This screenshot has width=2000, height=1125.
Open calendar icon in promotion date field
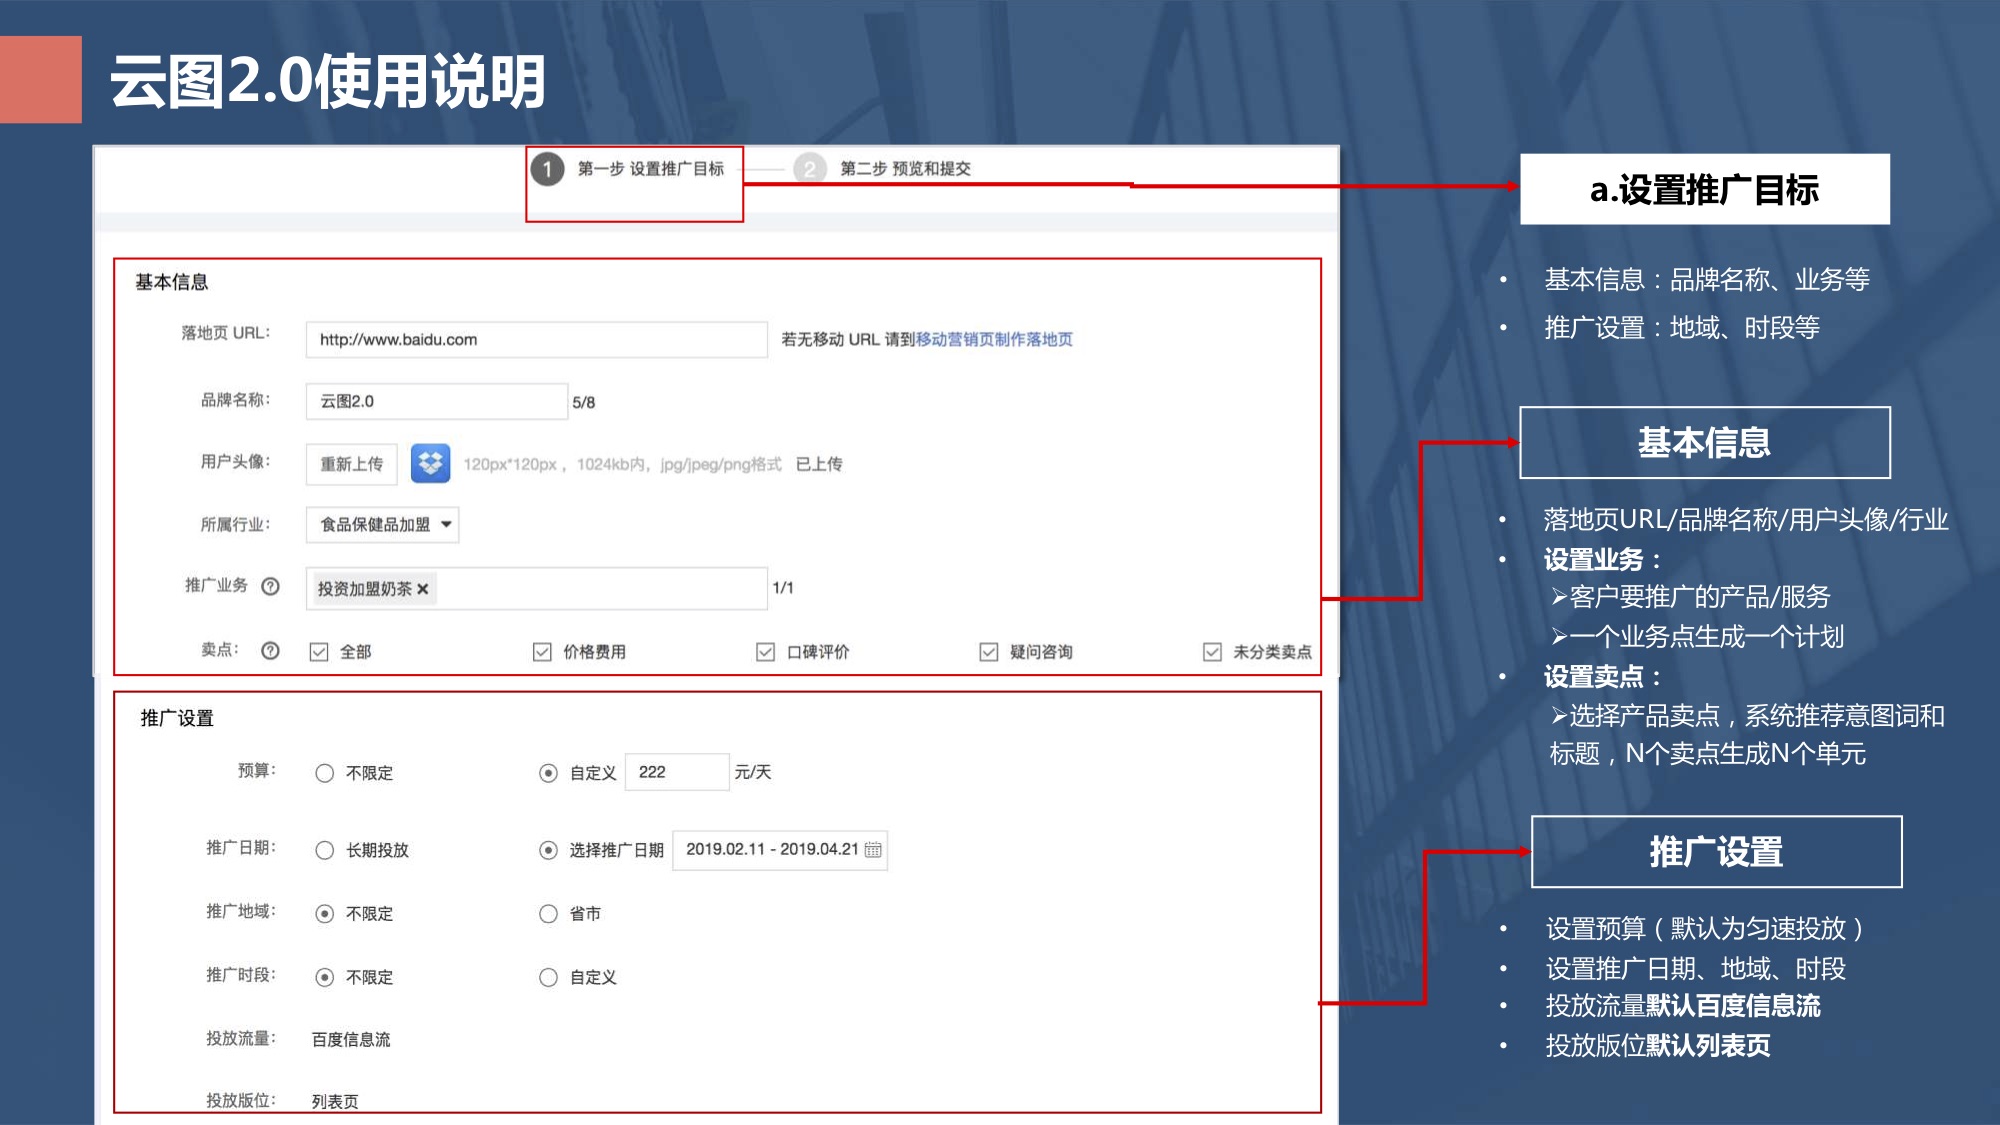(873, 850)
